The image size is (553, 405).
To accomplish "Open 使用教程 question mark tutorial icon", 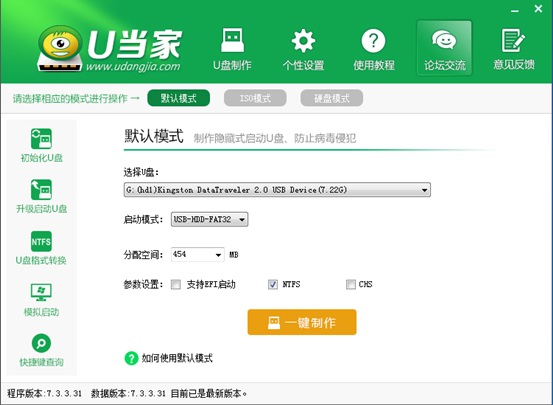I will point(373,41).
